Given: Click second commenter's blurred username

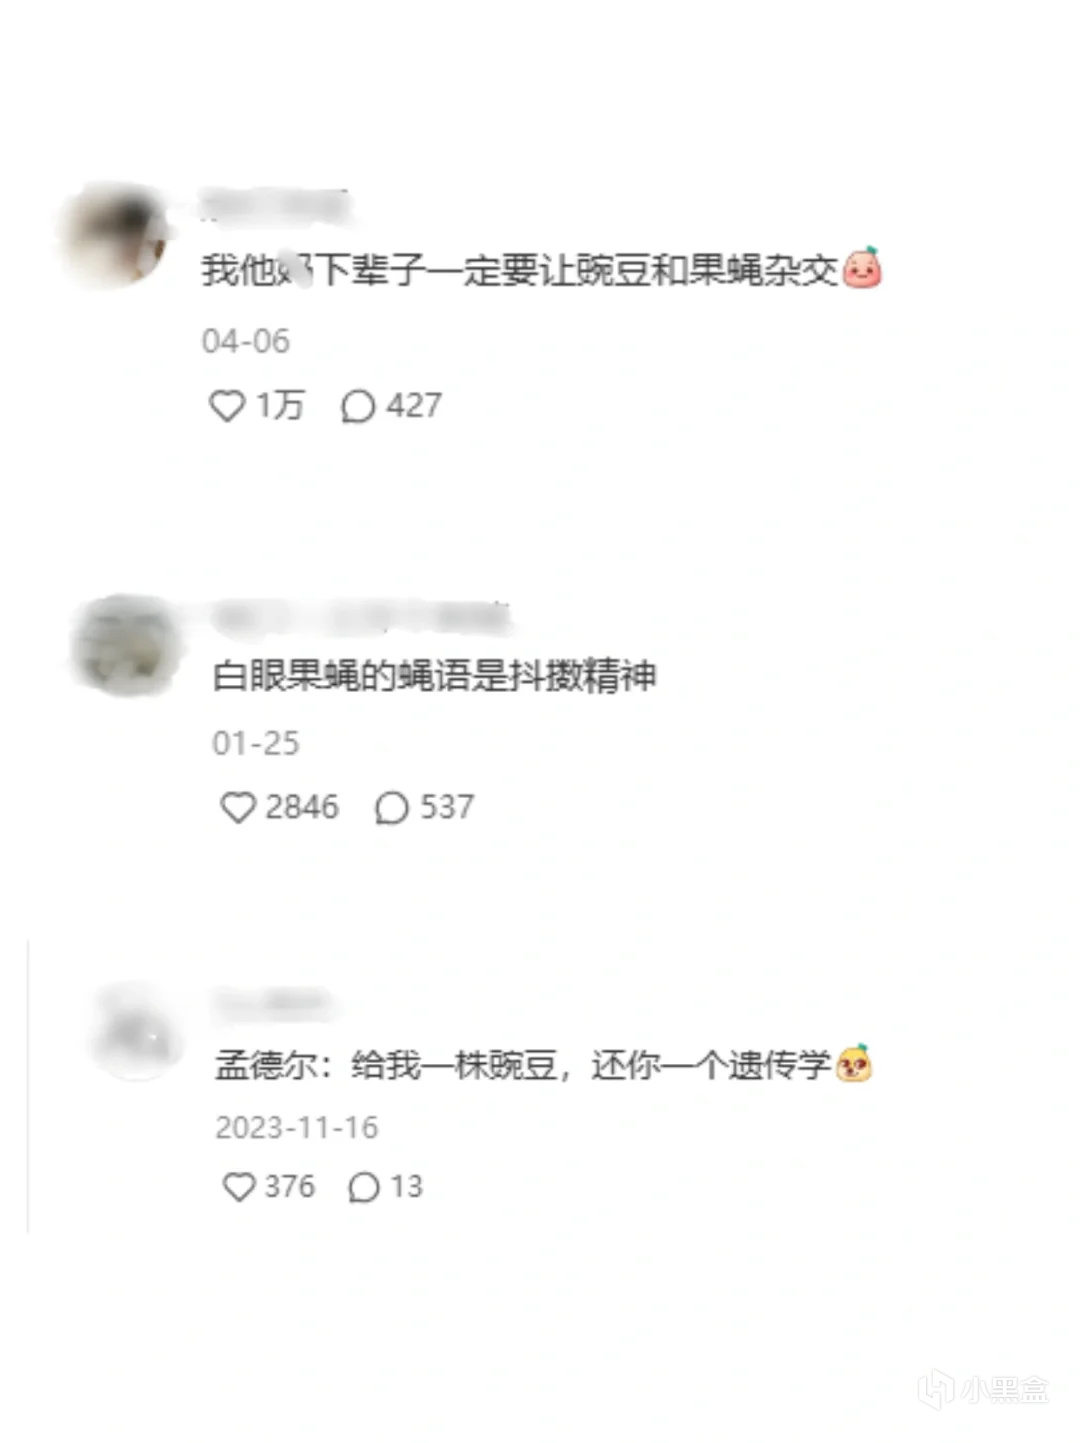Looking at the screenshot, I should tap(361, 617).
